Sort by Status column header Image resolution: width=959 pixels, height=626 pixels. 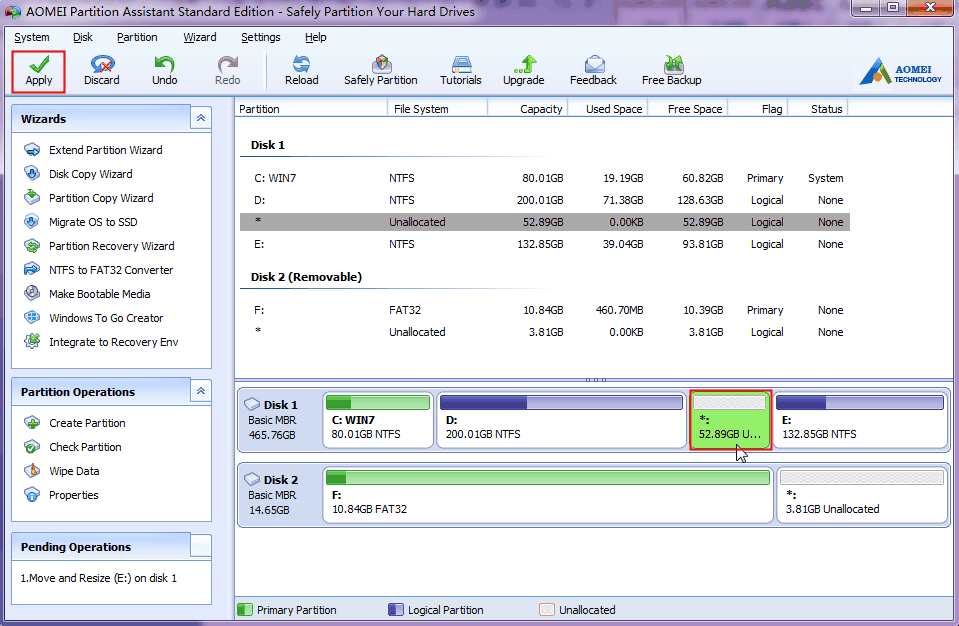point(818,109)
